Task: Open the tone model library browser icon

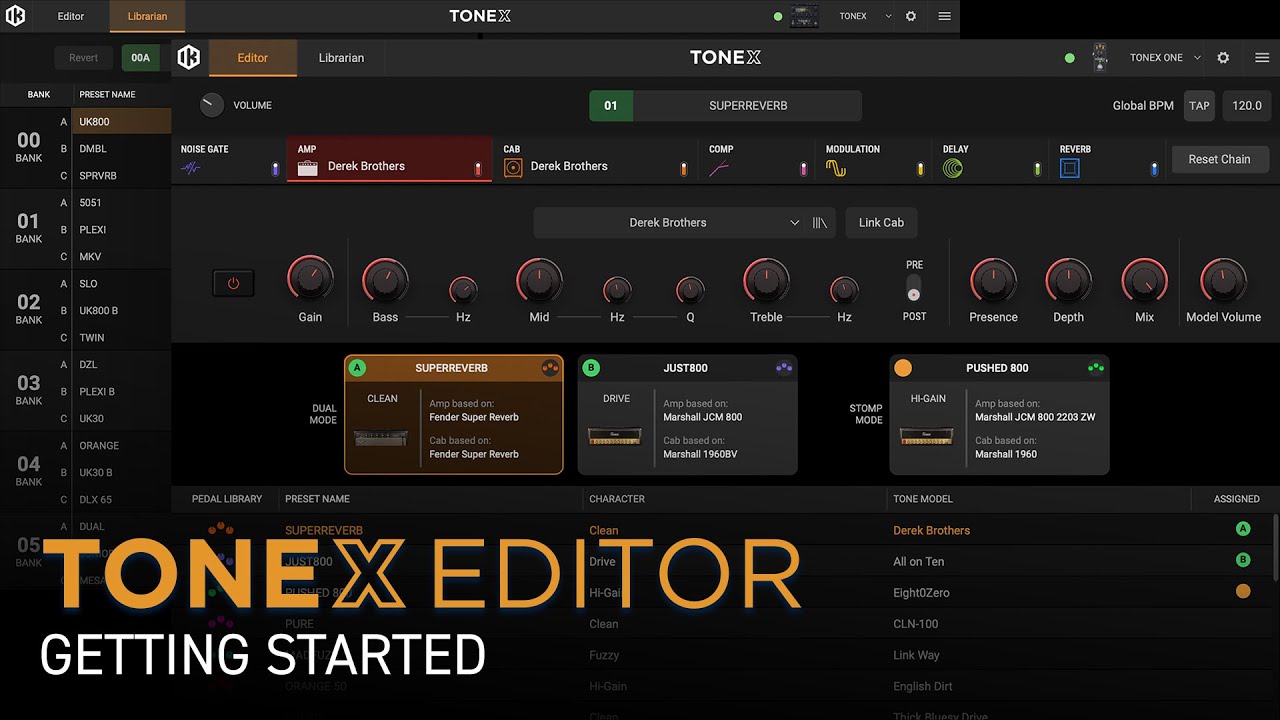Action: [x=820, y=223]
